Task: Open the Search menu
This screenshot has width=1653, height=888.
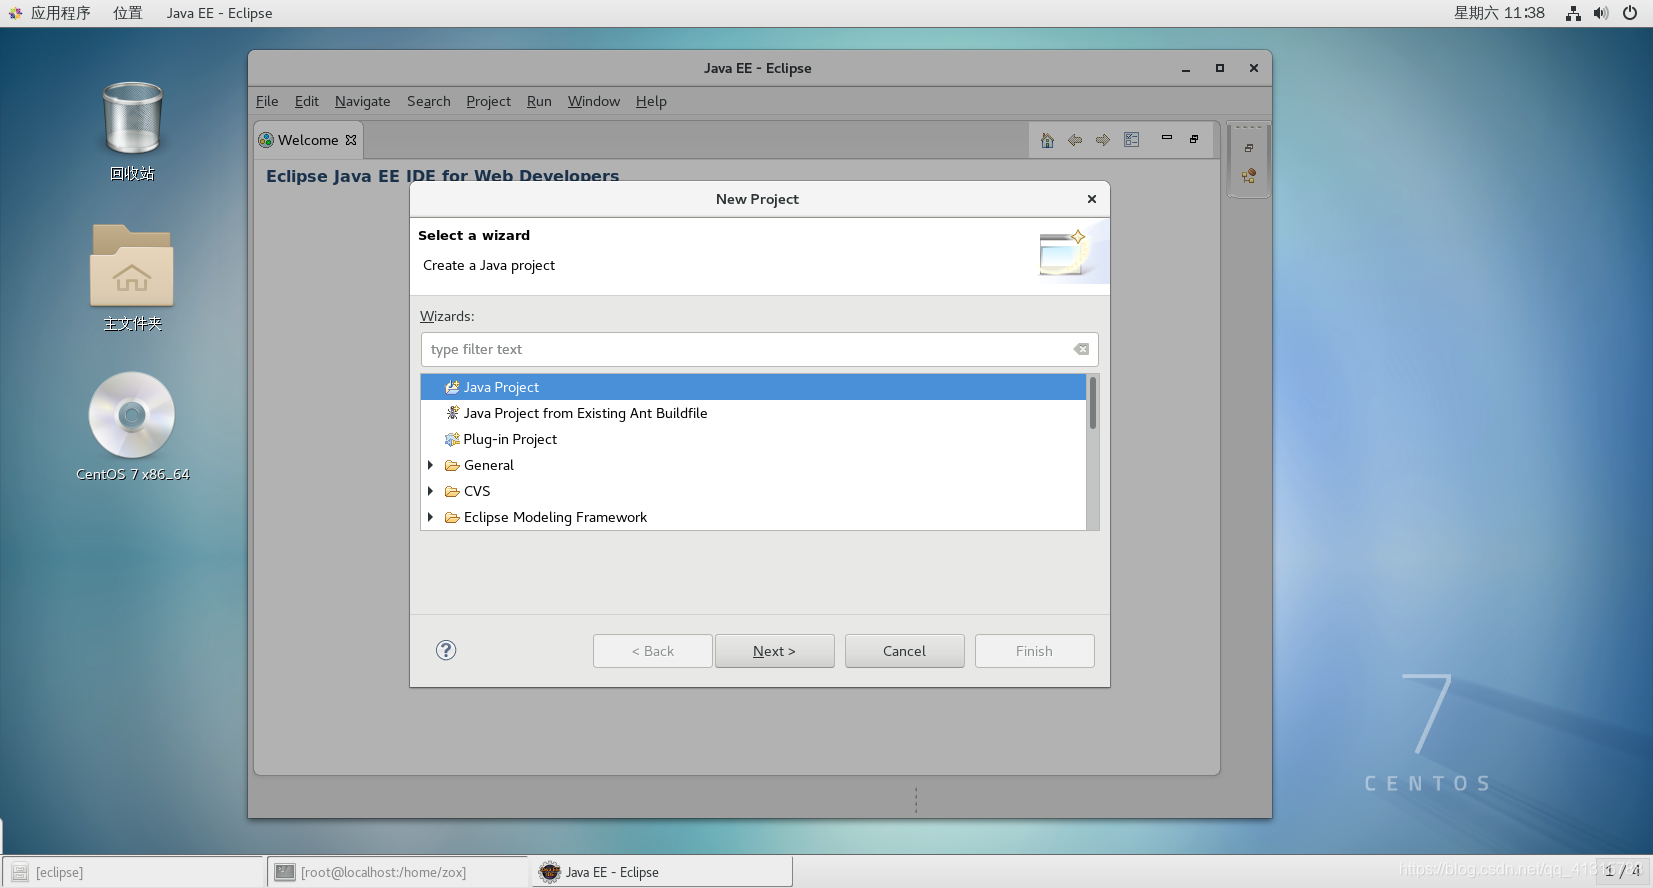Action: pyautogui.click(x=428, y=101)
